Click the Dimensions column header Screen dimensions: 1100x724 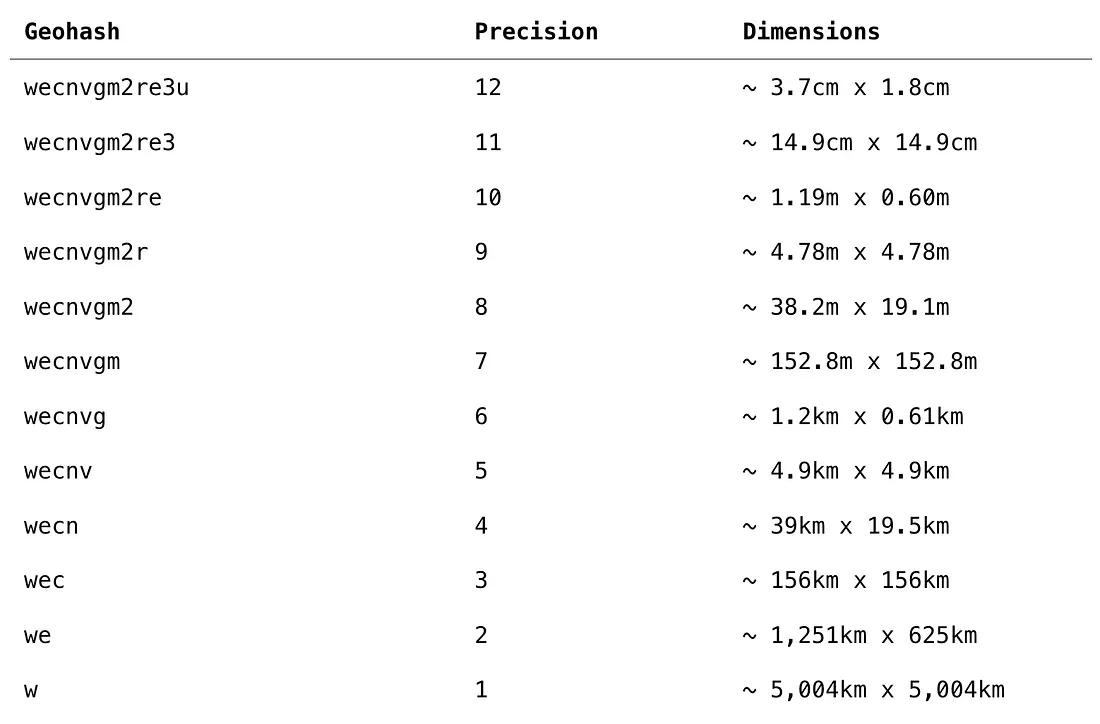pyautogui.click(x=811, y=32)
